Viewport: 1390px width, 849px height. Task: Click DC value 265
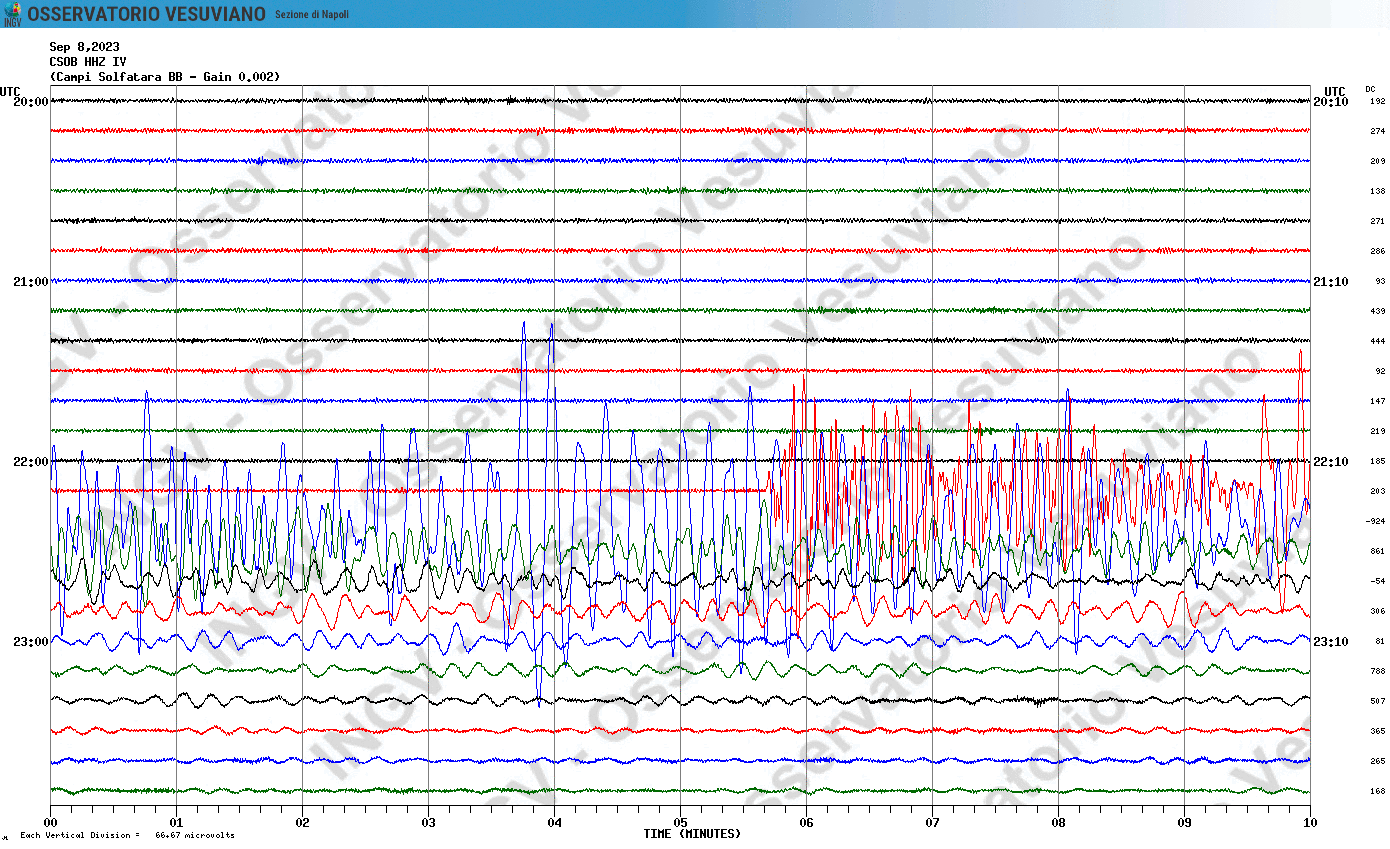coord(1378,761)
